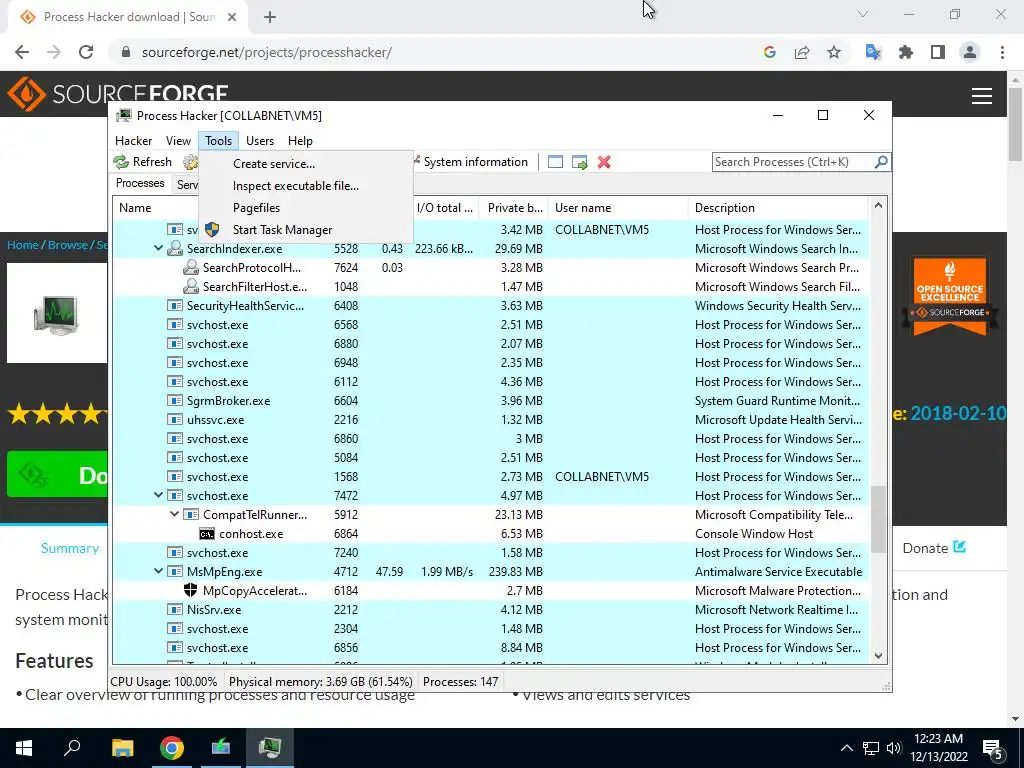The height and width of the screenshot is (768, 1024).
Task: Reload the page in Chrome
Action: 86,52
